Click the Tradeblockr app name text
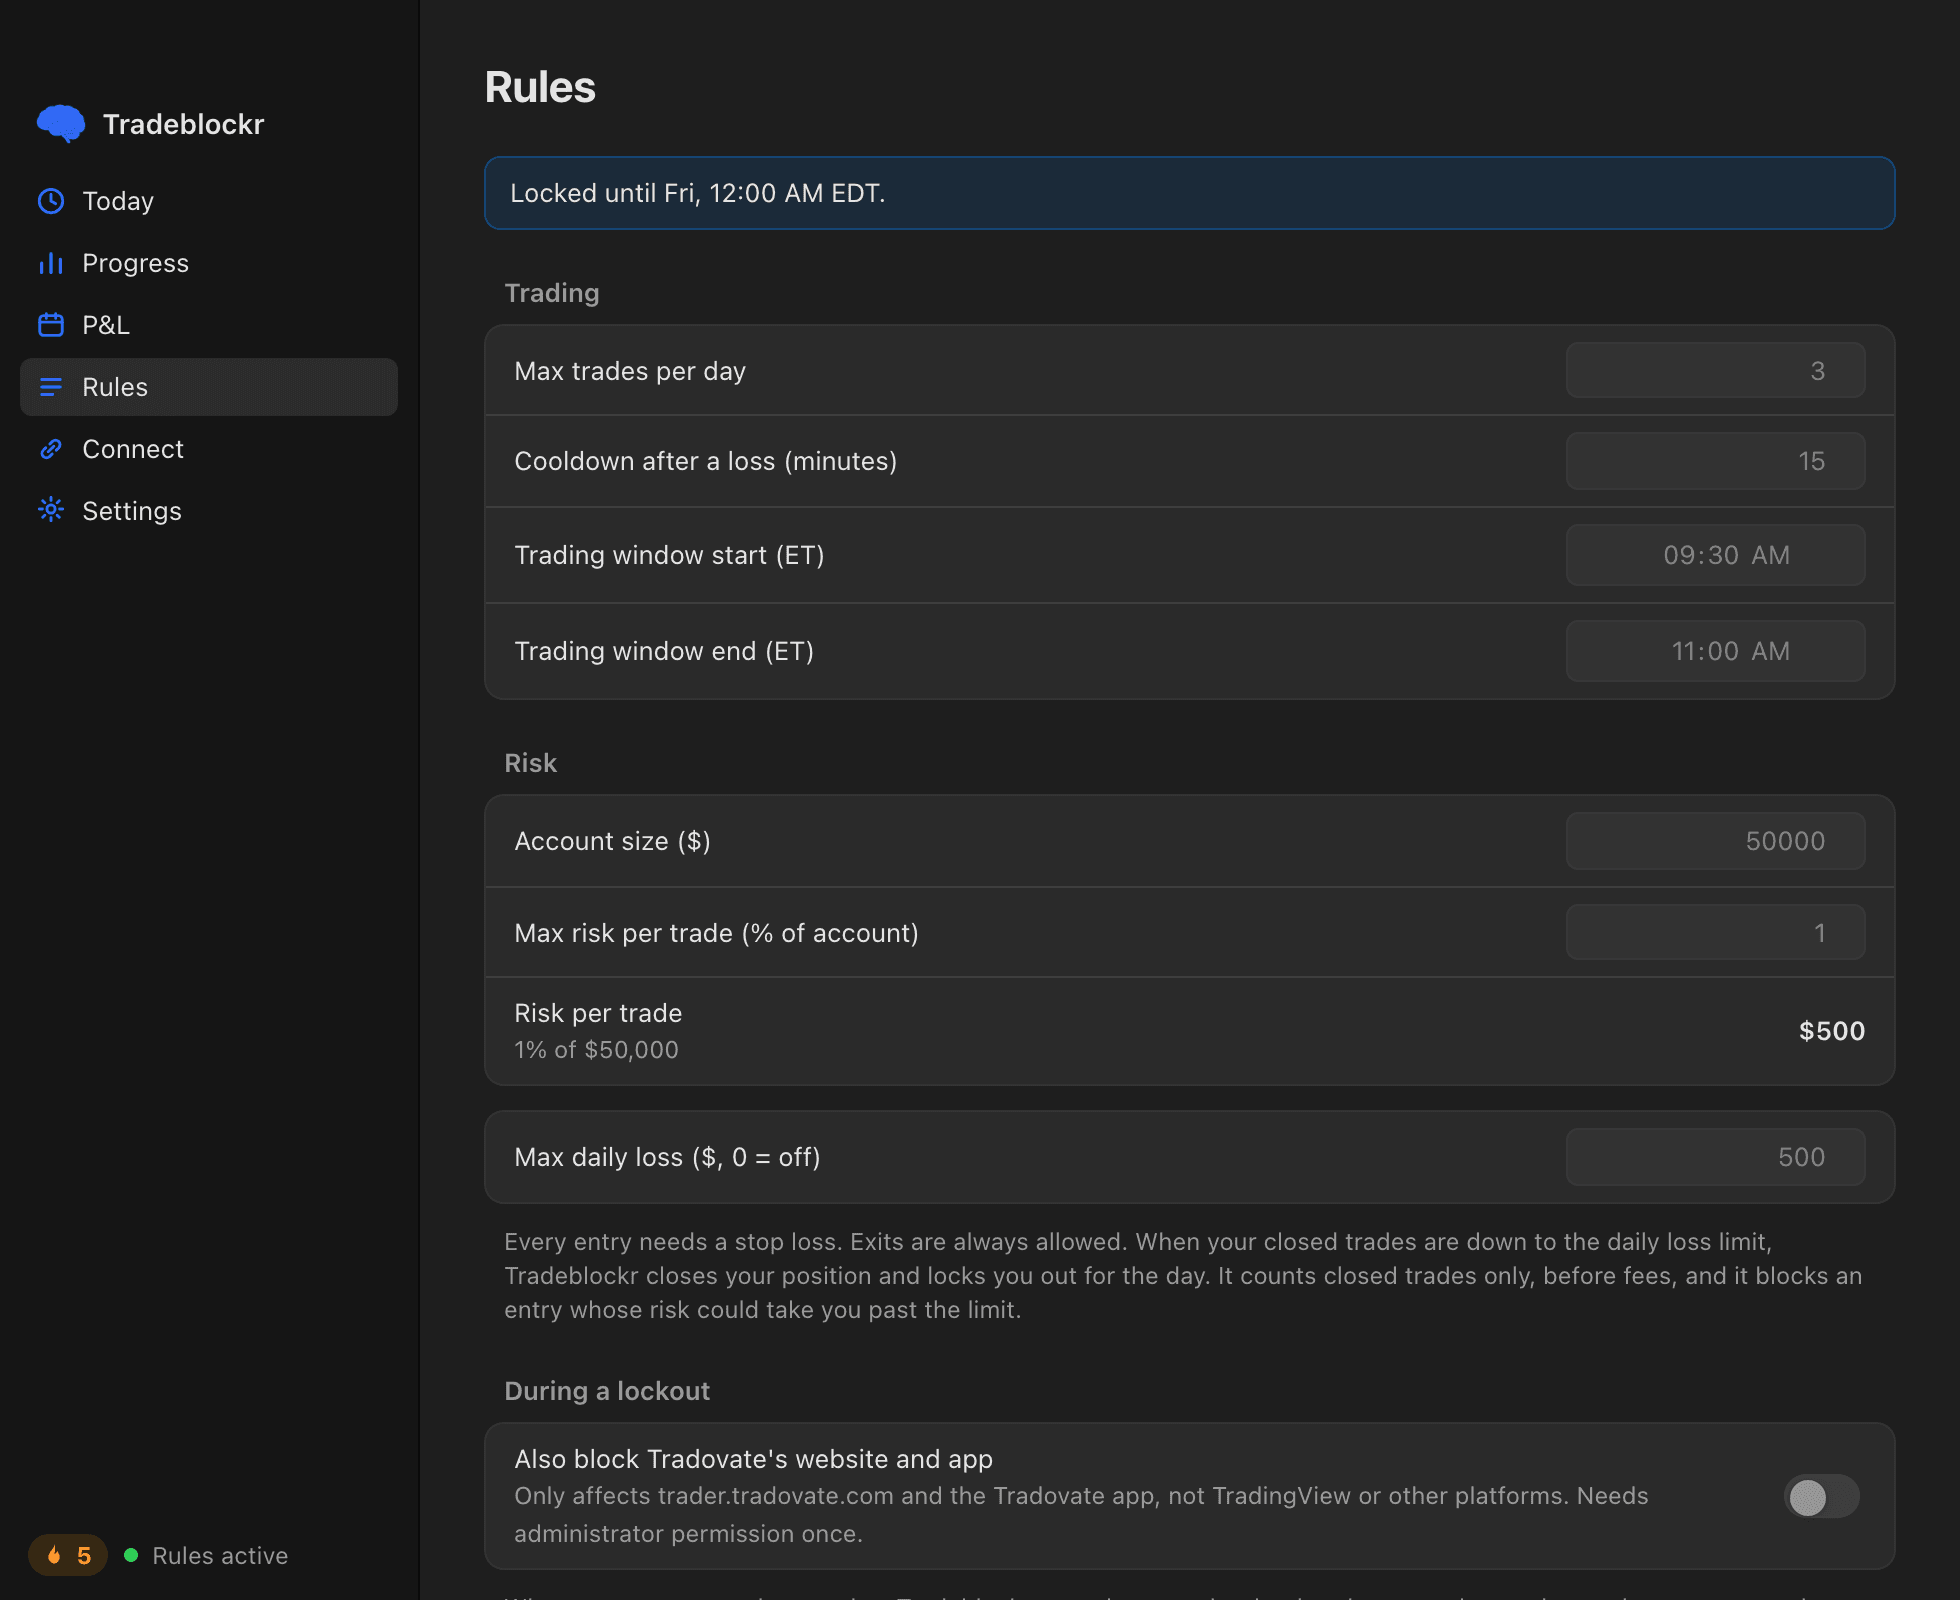 pos(183,124)
